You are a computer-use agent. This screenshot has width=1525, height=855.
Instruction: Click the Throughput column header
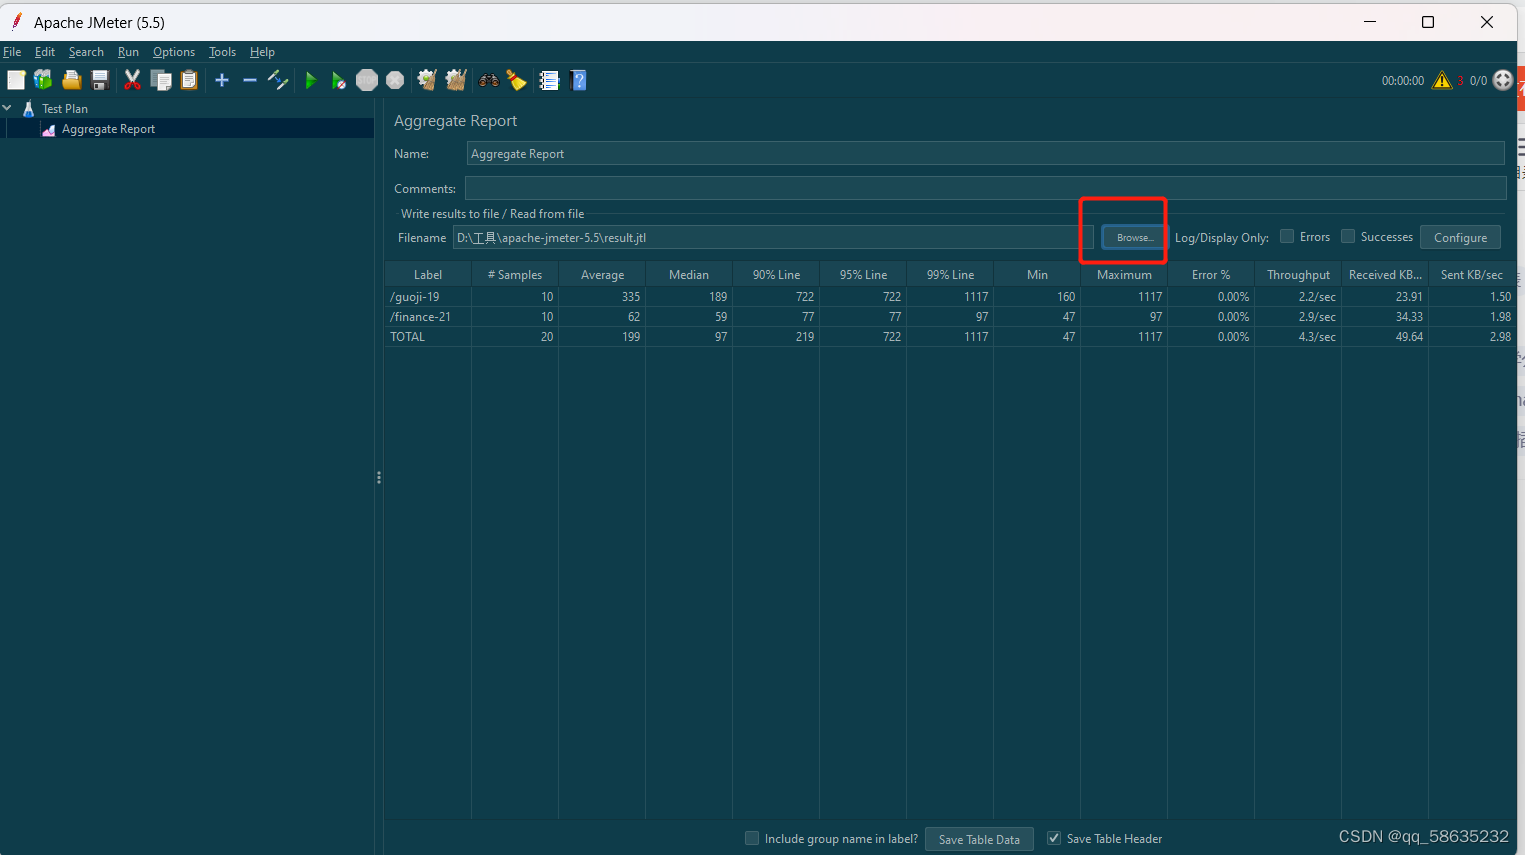[x=1298, y=274]
